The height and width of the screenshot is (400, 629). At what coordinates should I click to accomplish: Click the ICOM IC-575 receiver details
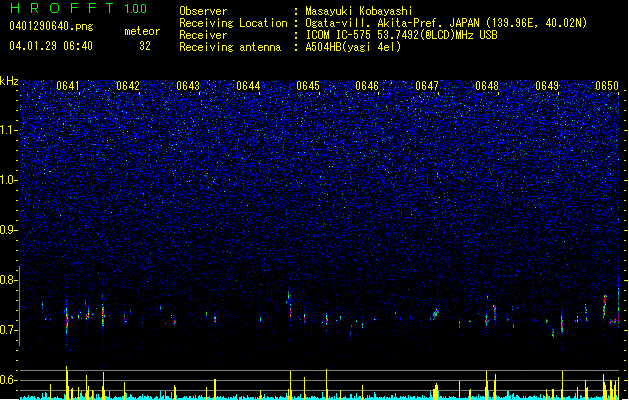(x=401, y=35)
